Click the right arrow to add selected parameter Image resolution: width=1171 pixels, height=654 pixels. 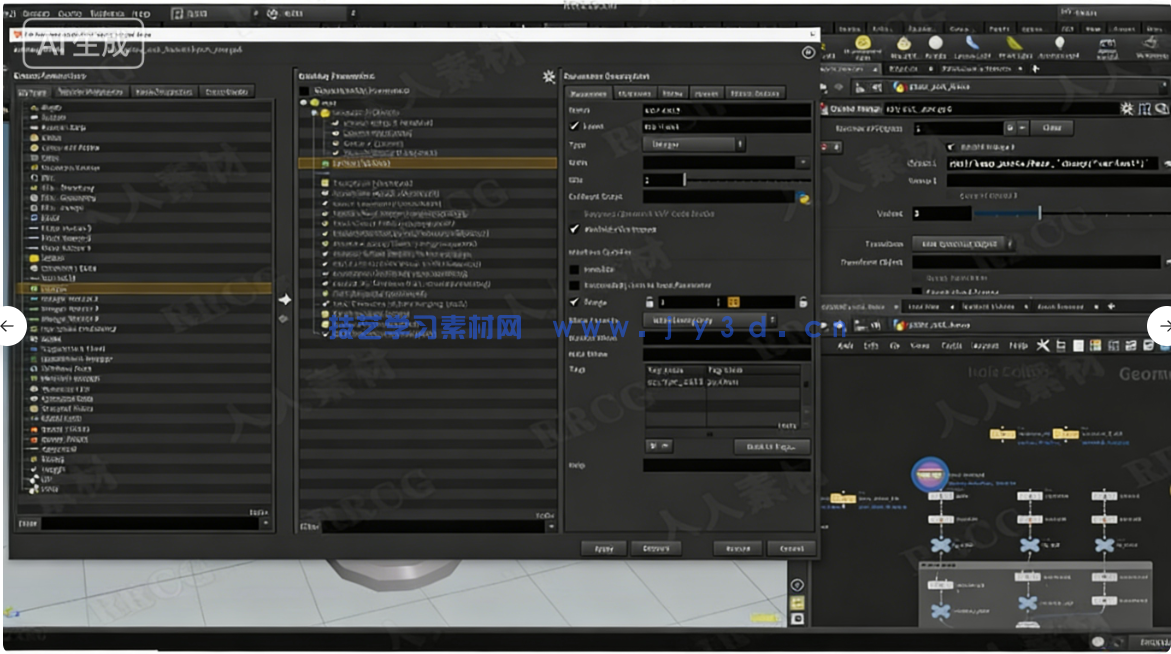[x=284, y=299]
